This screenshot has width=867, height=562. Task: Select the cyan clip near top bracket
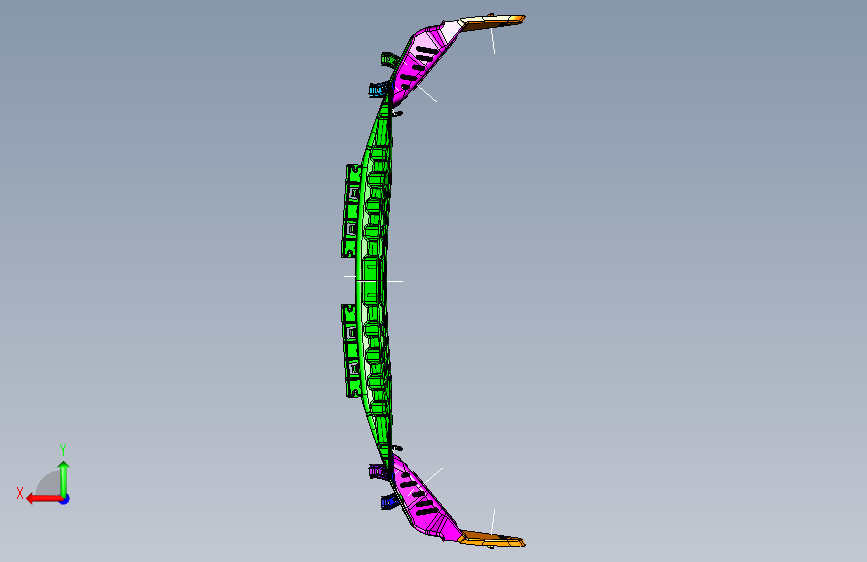click(378, 90)
